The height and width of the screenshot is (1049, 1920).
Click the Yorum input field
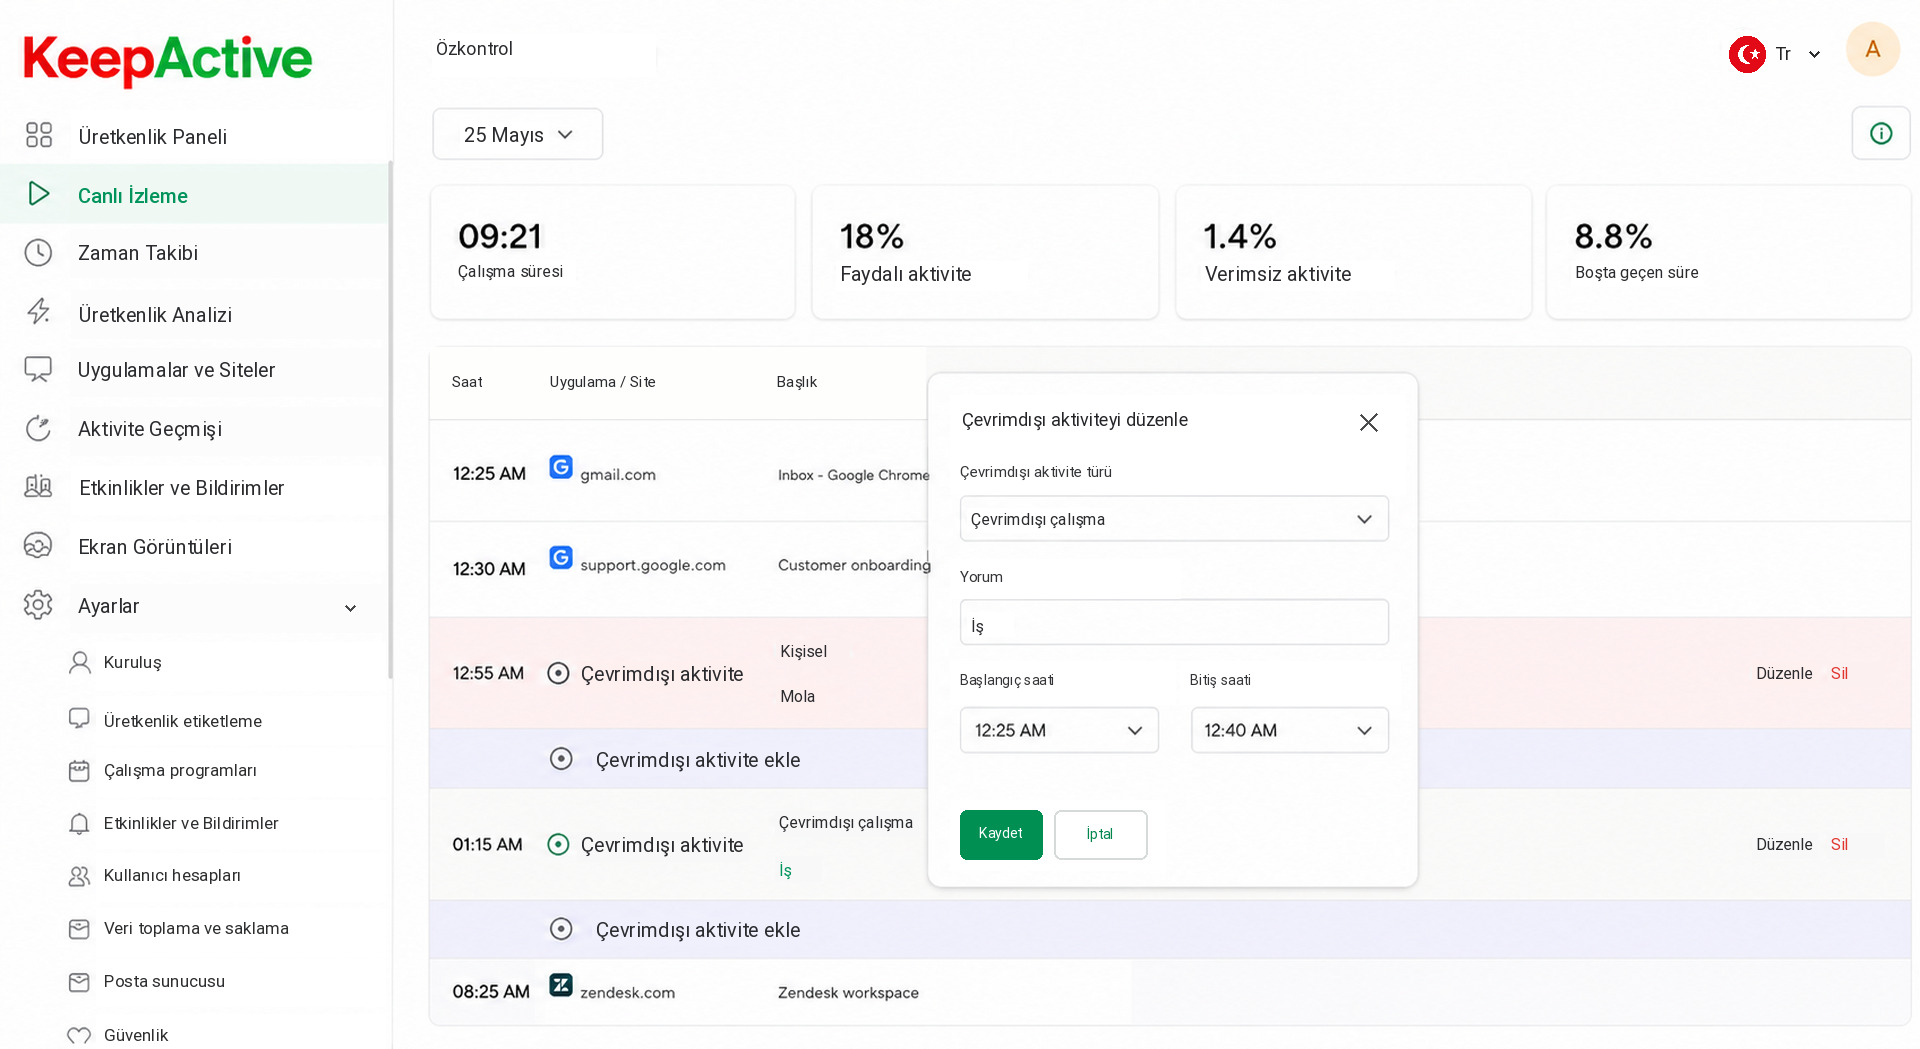point(1174,622)
